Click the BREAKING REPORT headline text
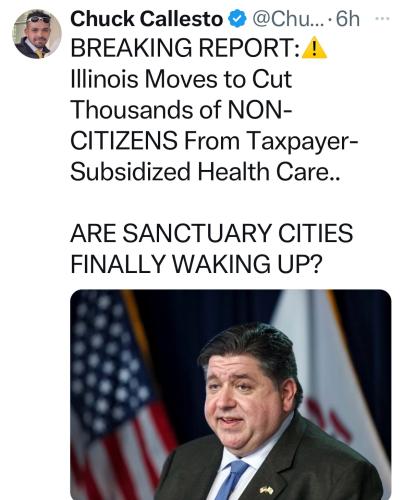This screenshot has width=404, height=500. click(185, 48)
